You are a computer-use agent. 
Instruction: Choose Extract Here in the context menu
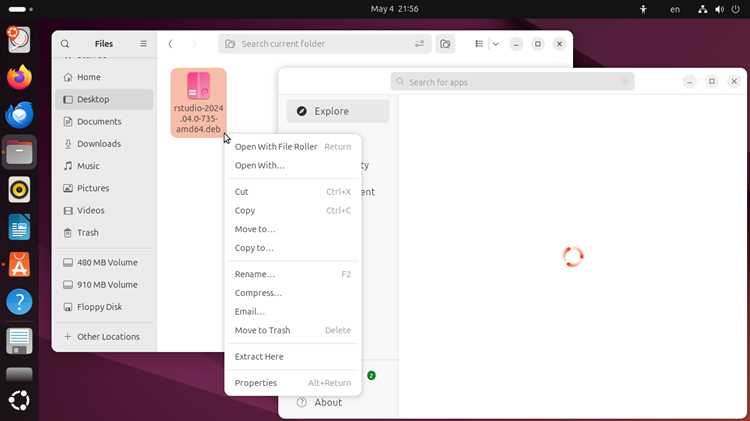[293, 356]
